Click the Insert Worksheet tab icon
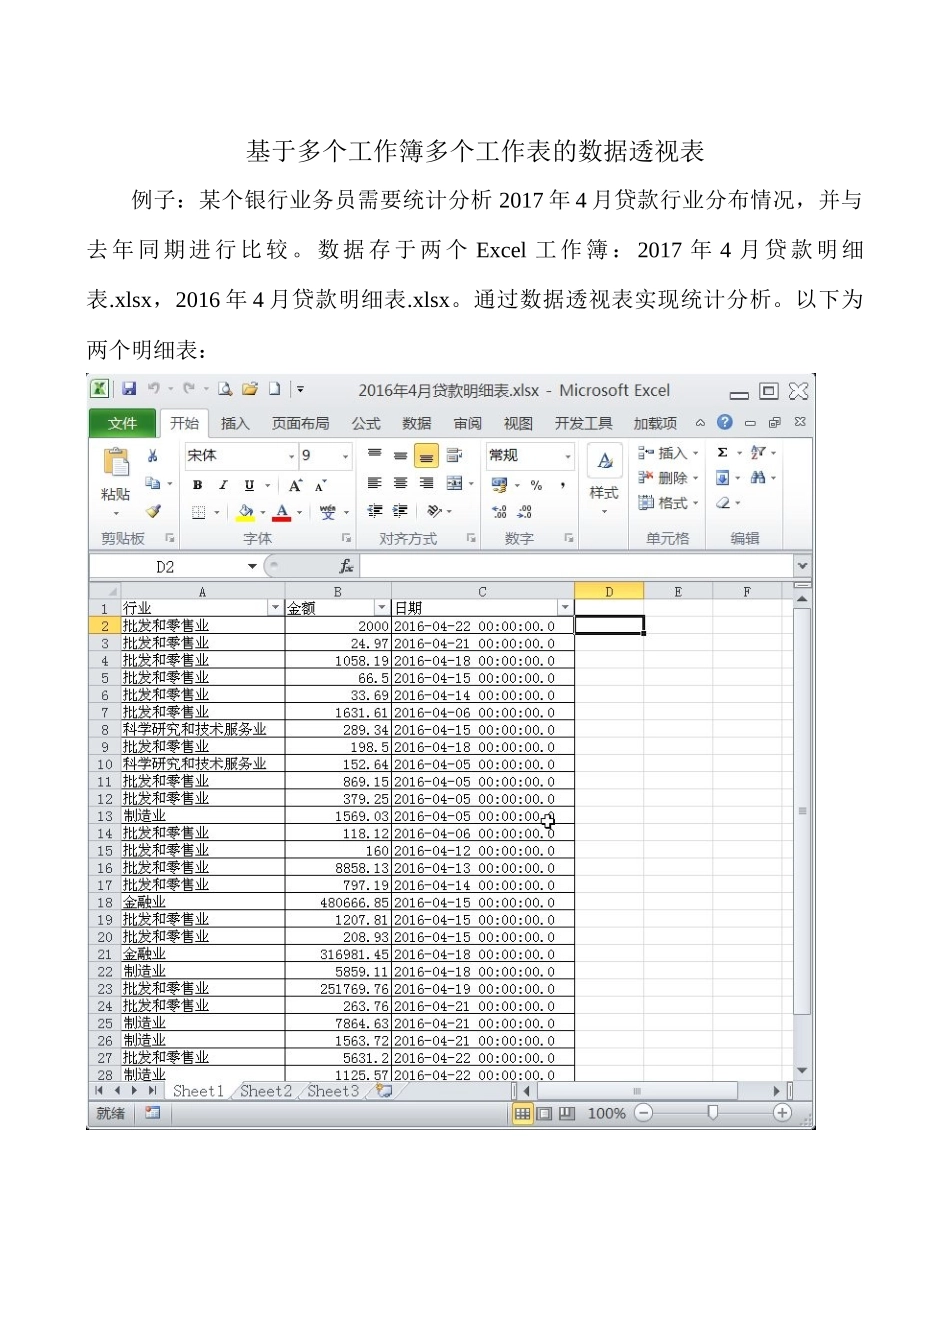 (384, 1091)
